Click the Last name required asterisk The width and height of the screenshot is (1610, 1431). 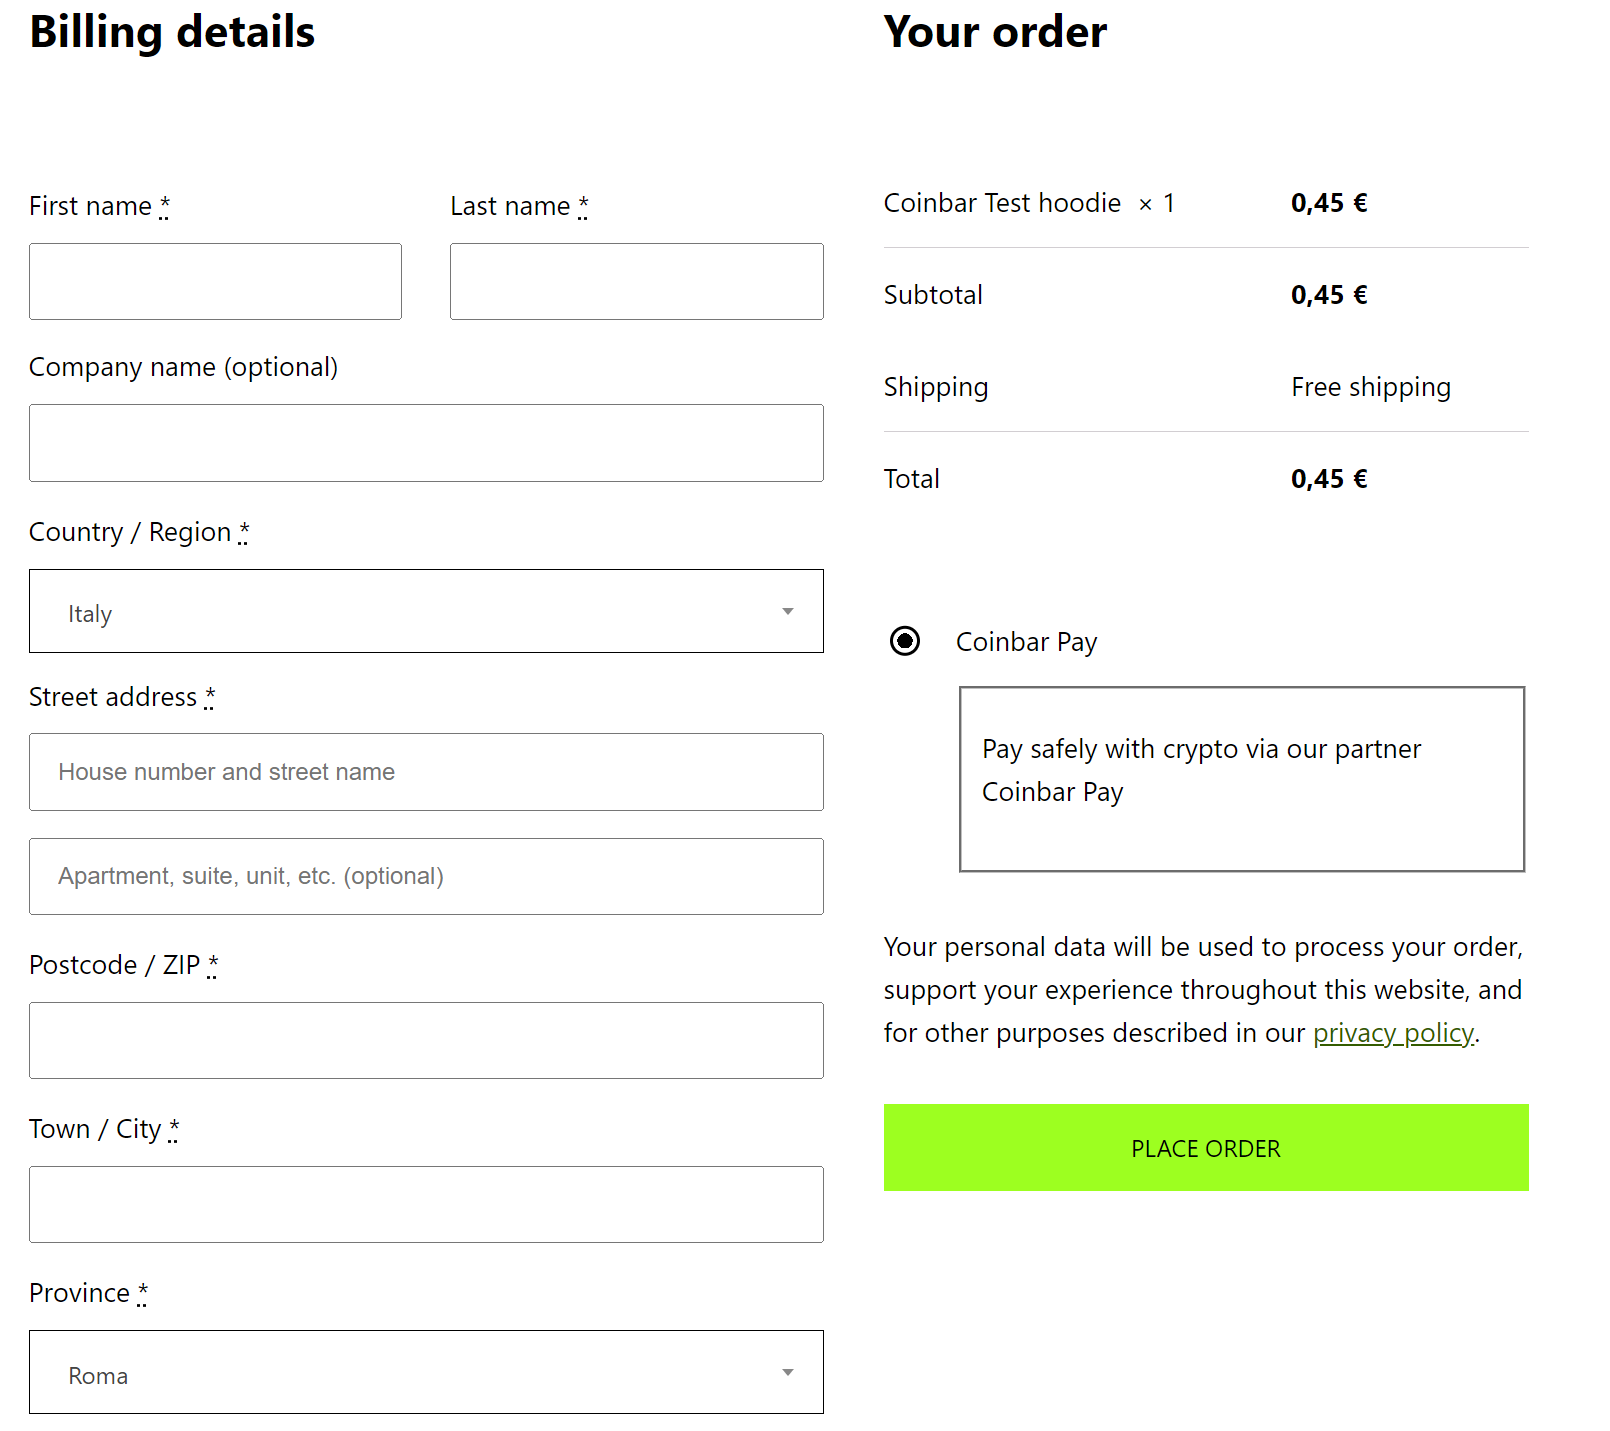(x=583, y=205)
